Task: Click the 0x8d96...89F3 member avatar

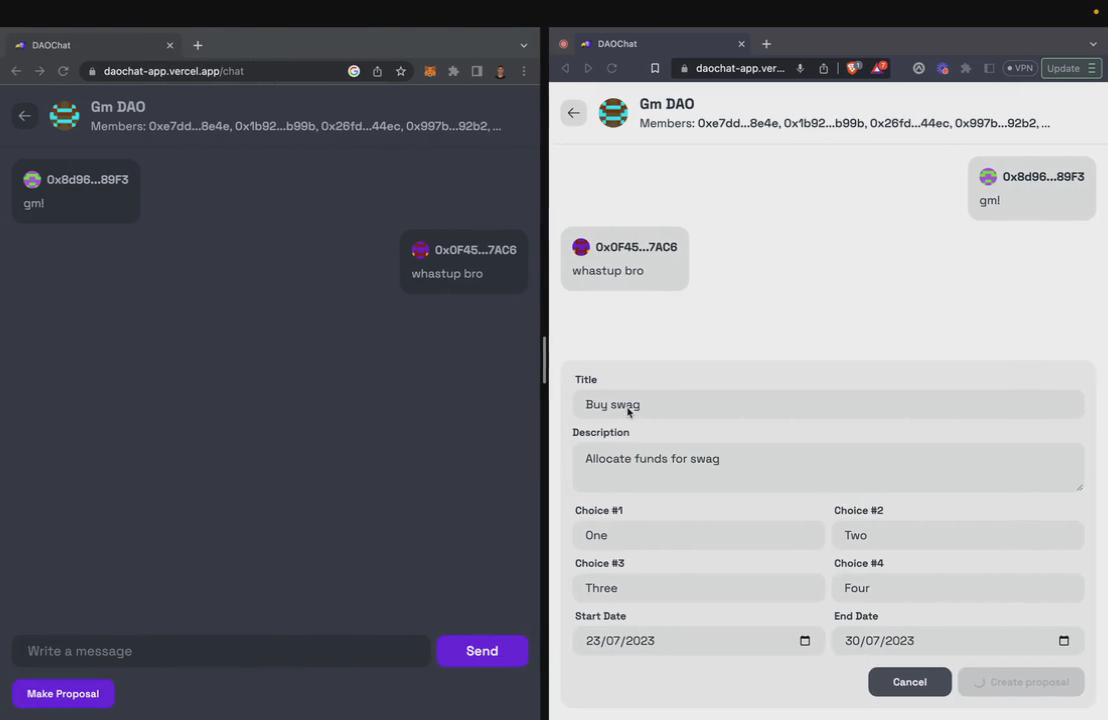Action: 31,179
